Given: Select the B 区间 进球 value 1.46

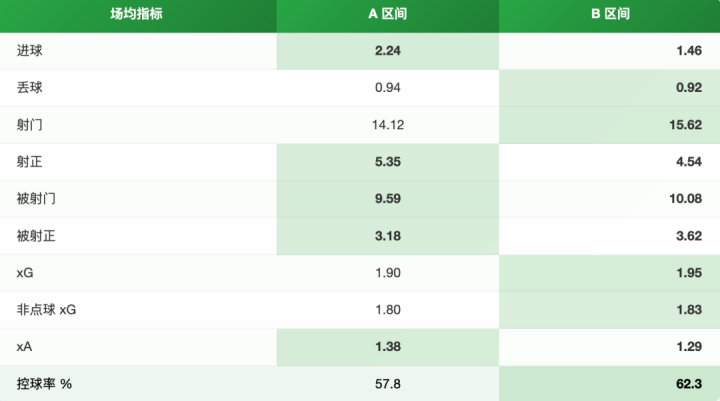Looking at the screenshot, I should pyautogui.click(x=687, y=50).
